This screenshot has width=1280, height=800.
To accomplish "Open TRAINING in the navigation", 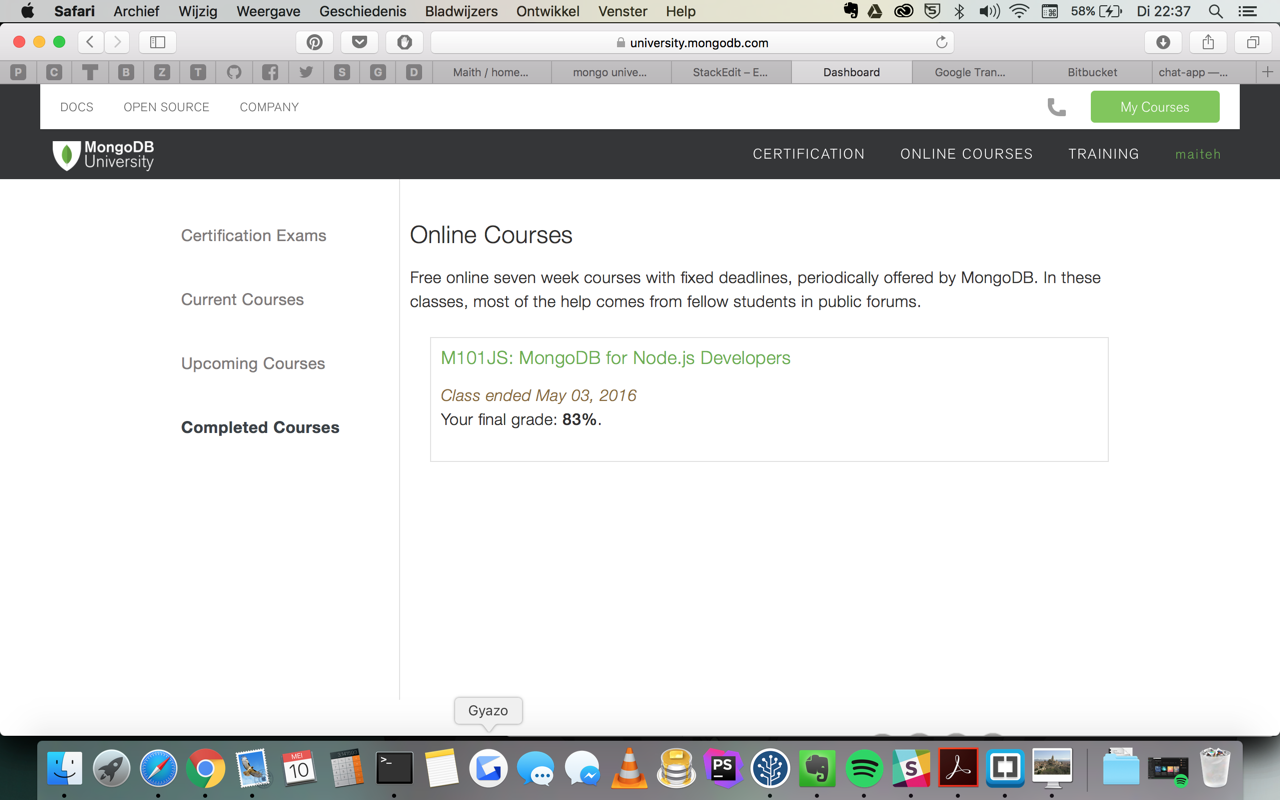I will tap(1103, 154).
